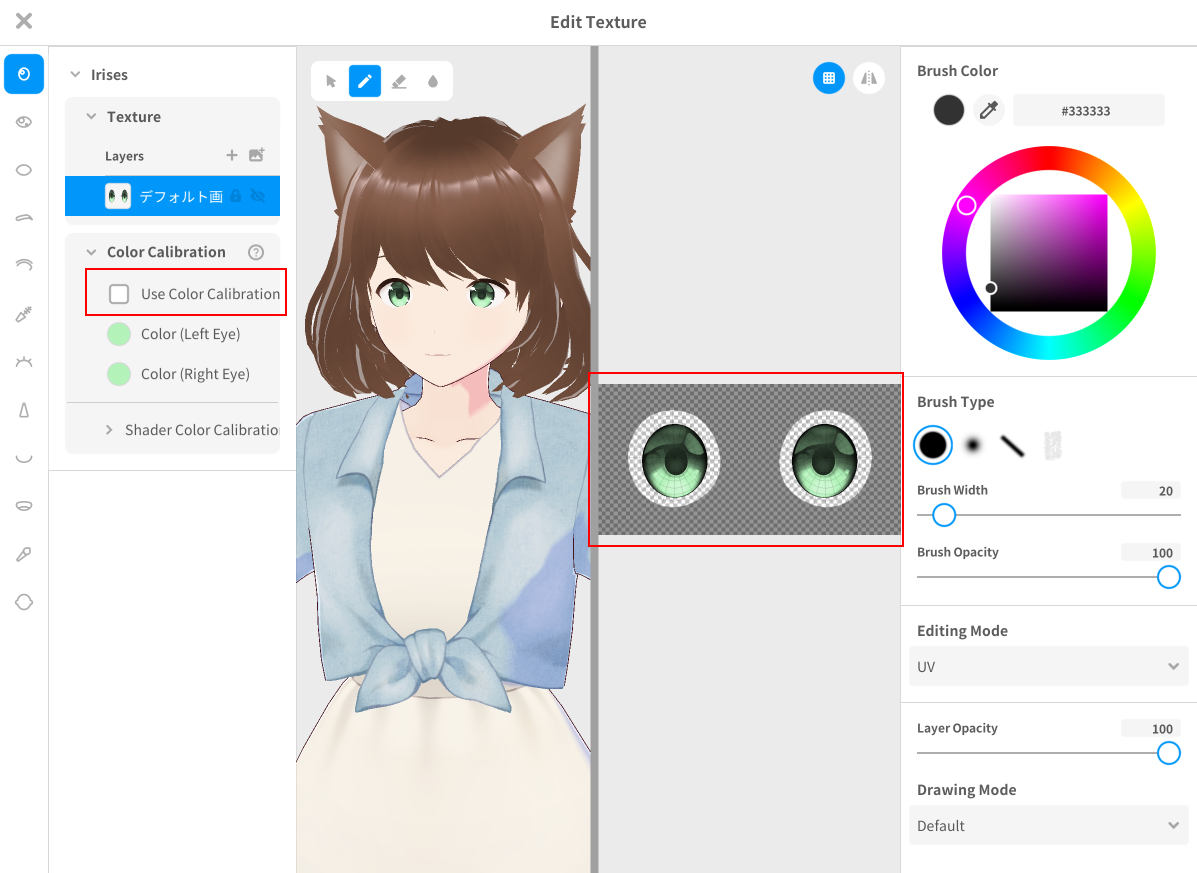Expand Shader Color Calibration section

(109, 430)
